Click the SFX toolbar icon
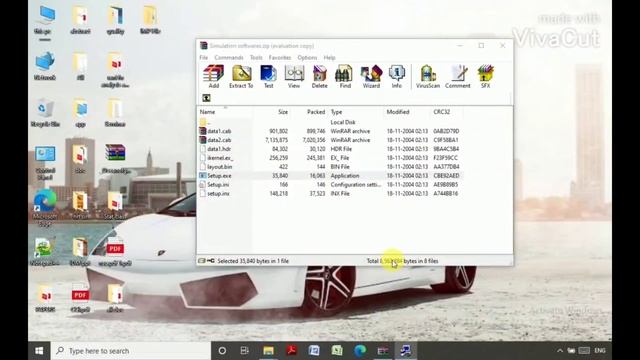Screen dimensions: 640x360 [485, 76]
